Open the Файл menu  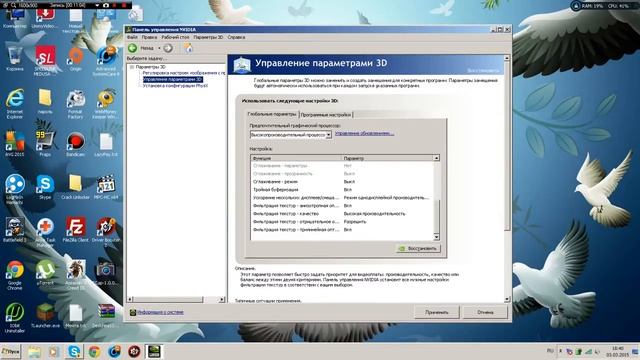click(x=132, y=37)
